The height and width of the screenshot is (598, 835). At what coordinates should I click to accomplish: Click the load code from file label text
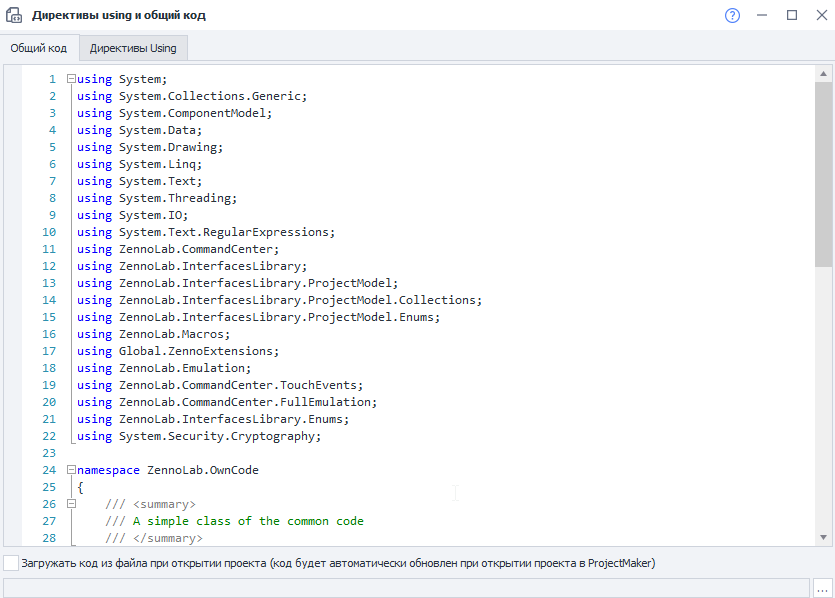tap(337, 563)
